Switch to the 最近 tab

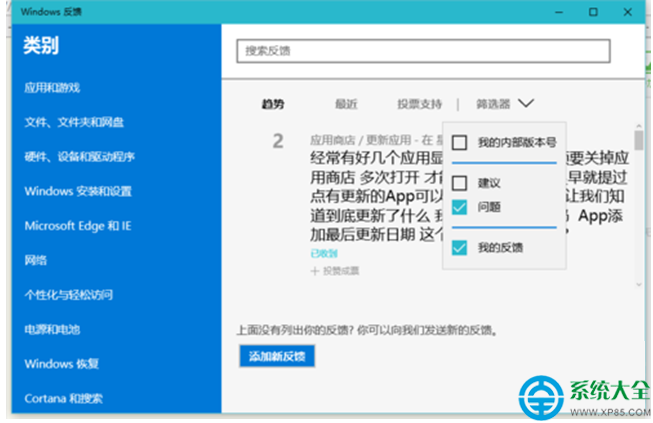[346, 104]
